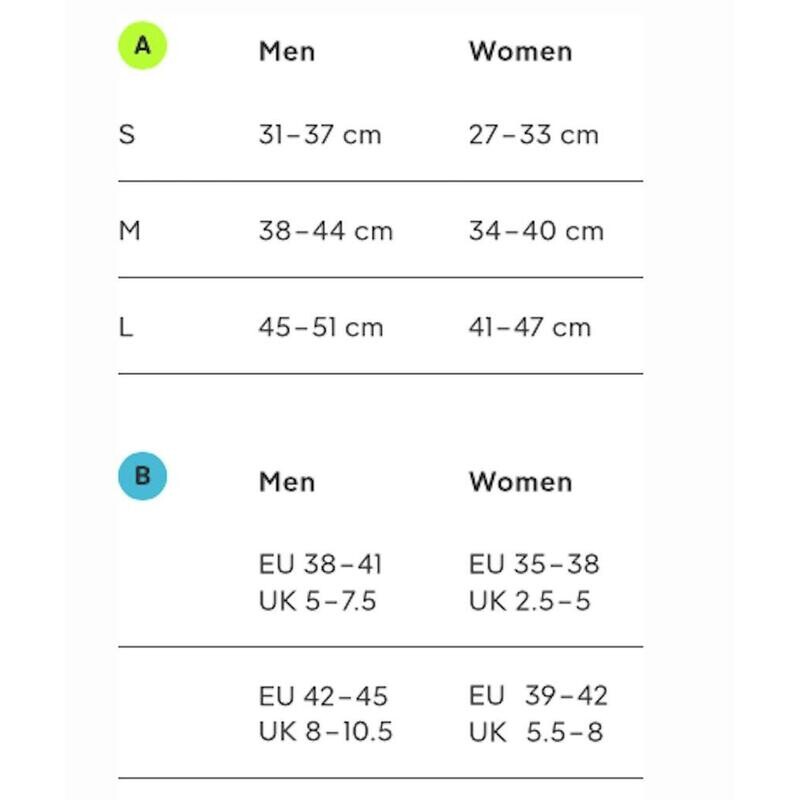Click the L size row label
800x800 pixels.
(x=126, y=327)
